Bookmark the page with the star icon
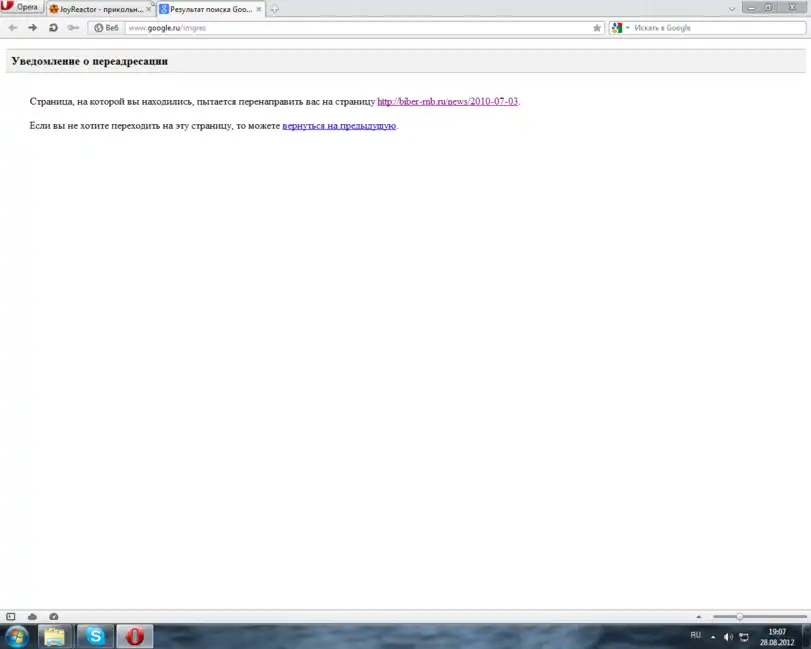The image size is (811, 649). (597, 28)
